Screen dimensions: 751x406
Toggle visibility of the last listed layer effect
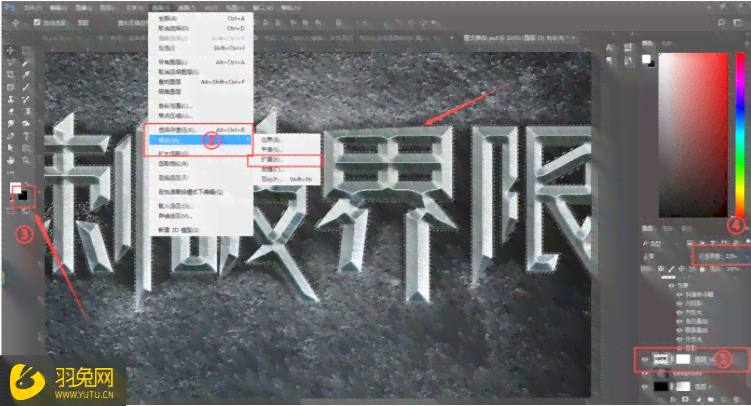tap(680, 347)
